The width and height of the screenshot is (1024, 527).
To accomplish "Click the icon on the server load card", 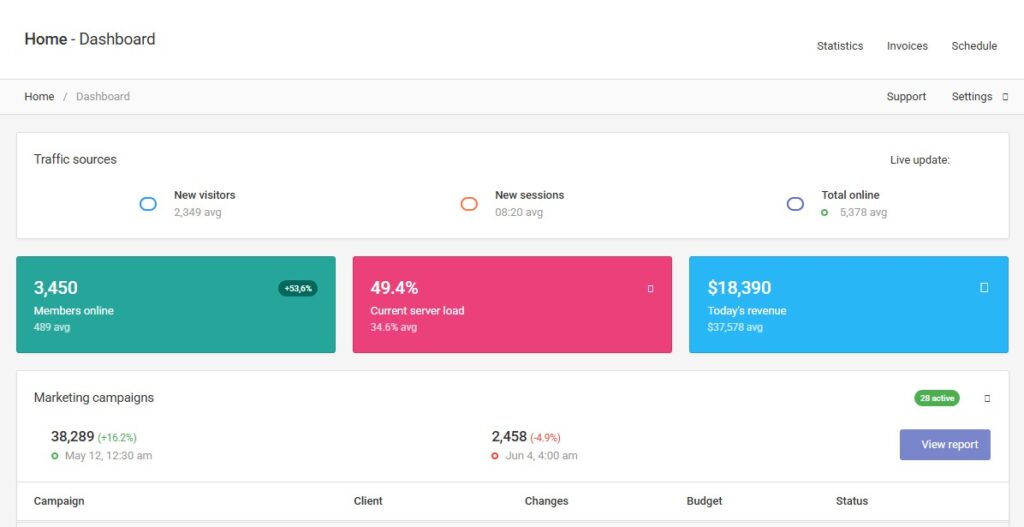I will 651,289.
